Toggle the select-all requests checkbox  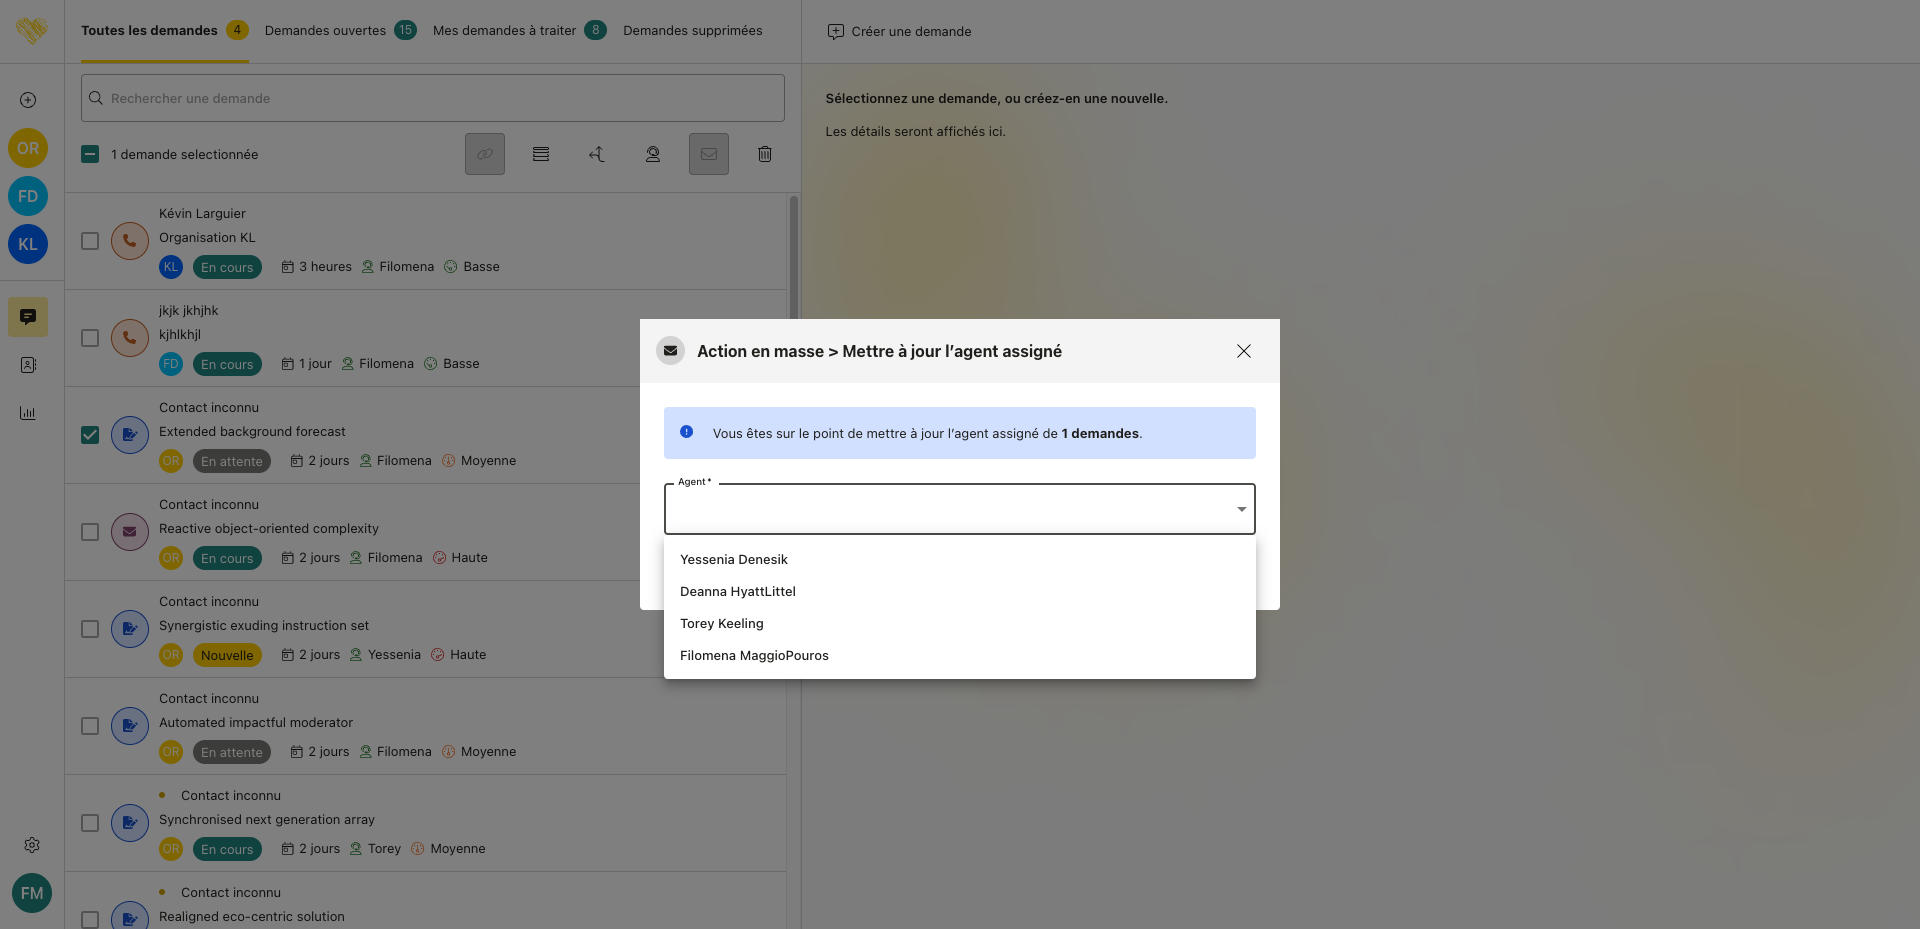click(90, 154)
